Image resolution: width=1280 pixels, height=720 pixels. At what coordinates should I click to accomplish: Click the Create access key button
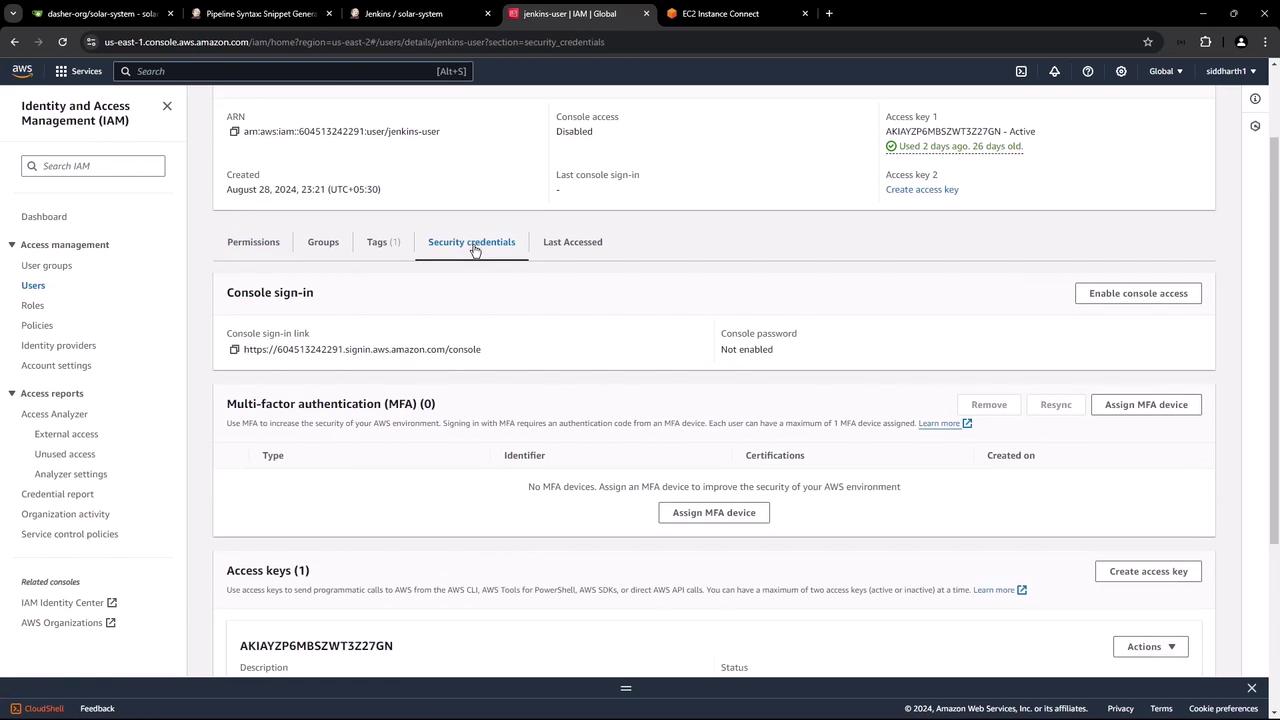1148,572
